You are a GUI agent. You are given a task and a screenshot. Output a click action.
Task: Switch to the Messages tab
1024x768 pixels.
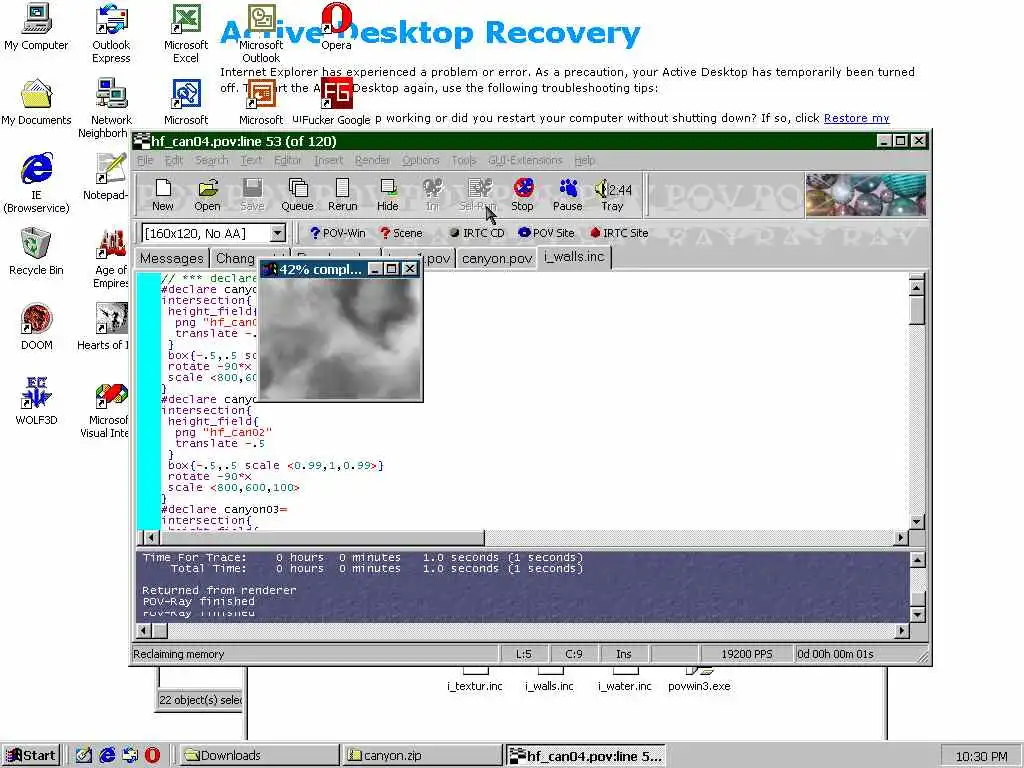pyautogui.click(x=172, y=259)
